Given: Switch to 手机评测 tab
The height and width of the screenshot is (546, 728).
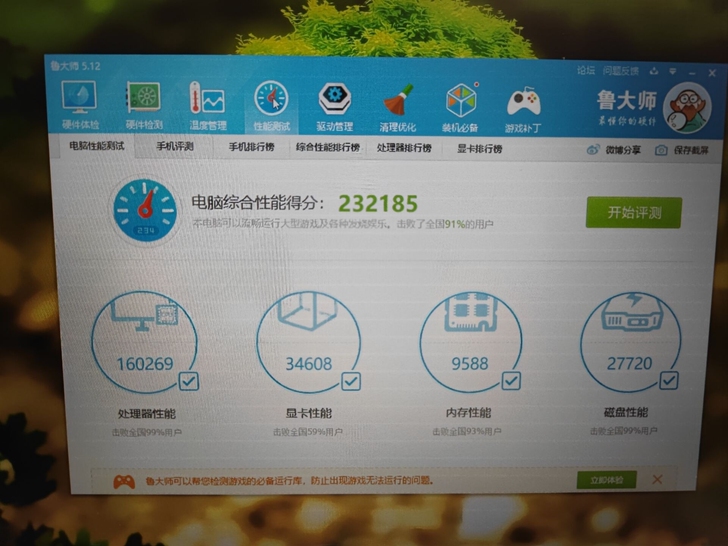Looking at the screenshot, I should tap(175, 146).
